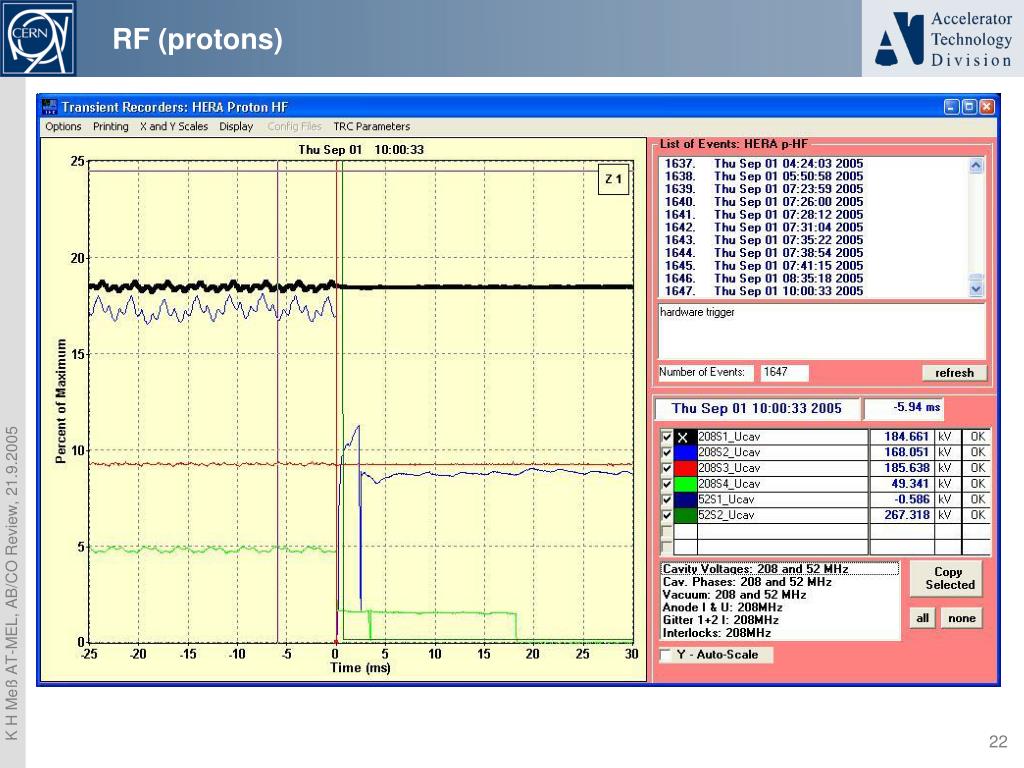Screen dimensions: 1024x768
Task: Click the Accelerator Technology Division logo
Action: [942, 40]
